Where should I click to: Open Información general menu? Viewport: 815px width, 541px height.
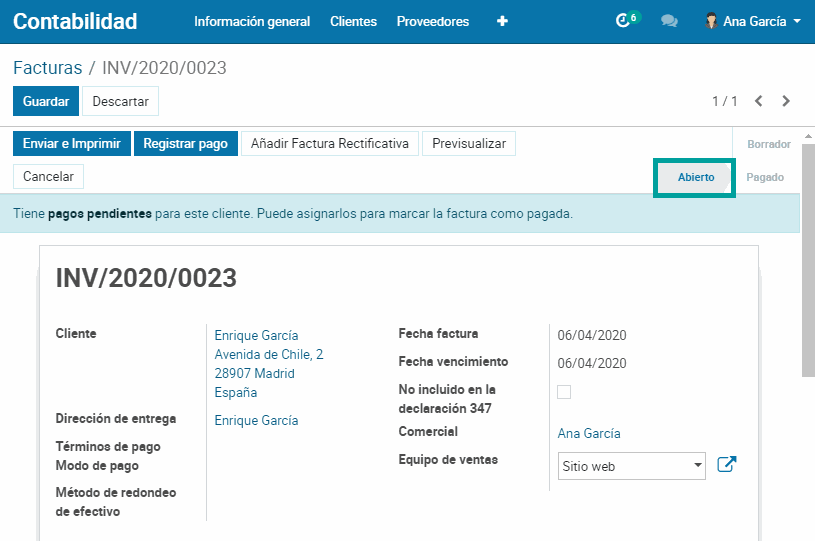252,21
